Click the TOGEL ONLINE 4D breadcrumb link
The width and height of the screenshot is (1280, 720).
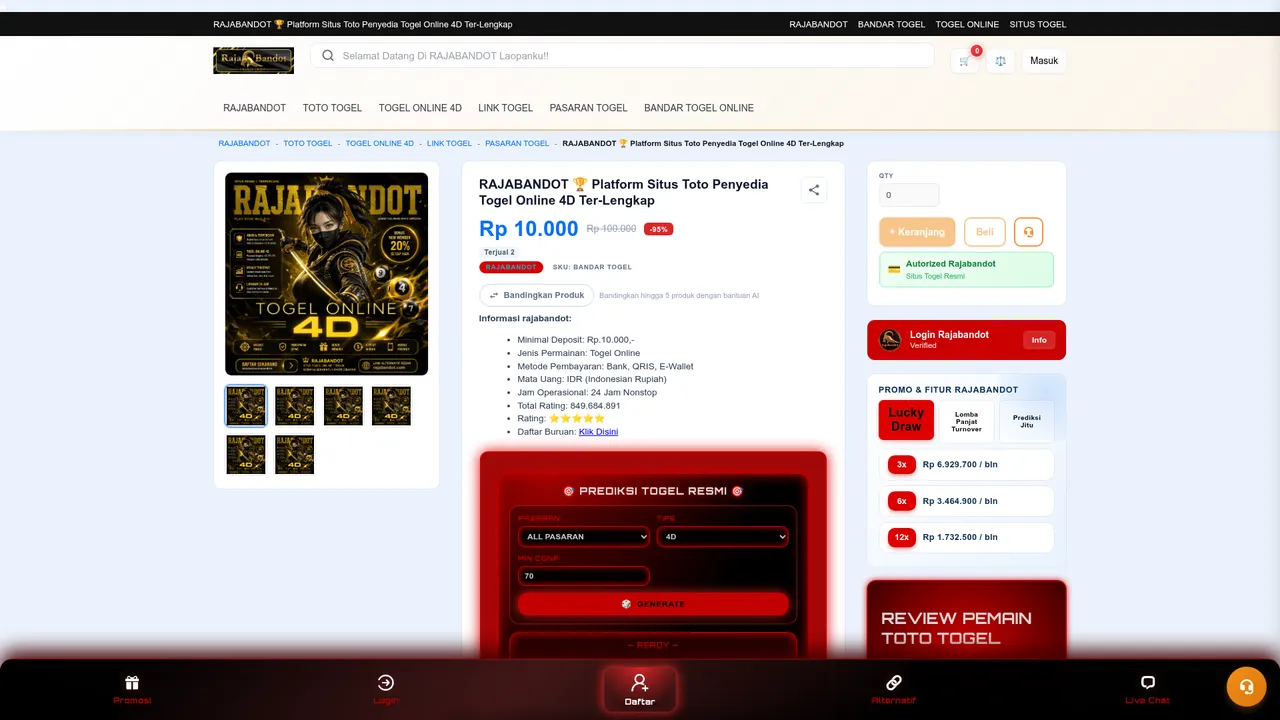379,143
